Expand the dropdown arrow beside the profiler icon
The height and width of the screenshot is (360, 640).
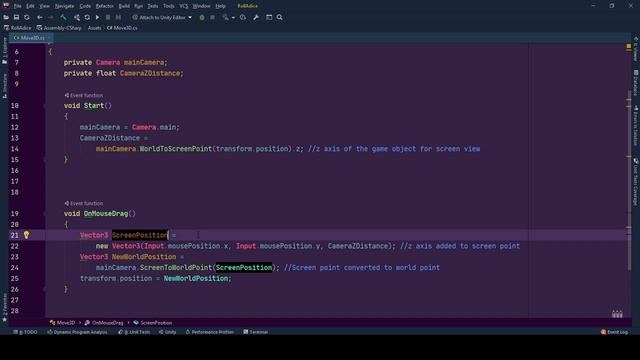233,18
